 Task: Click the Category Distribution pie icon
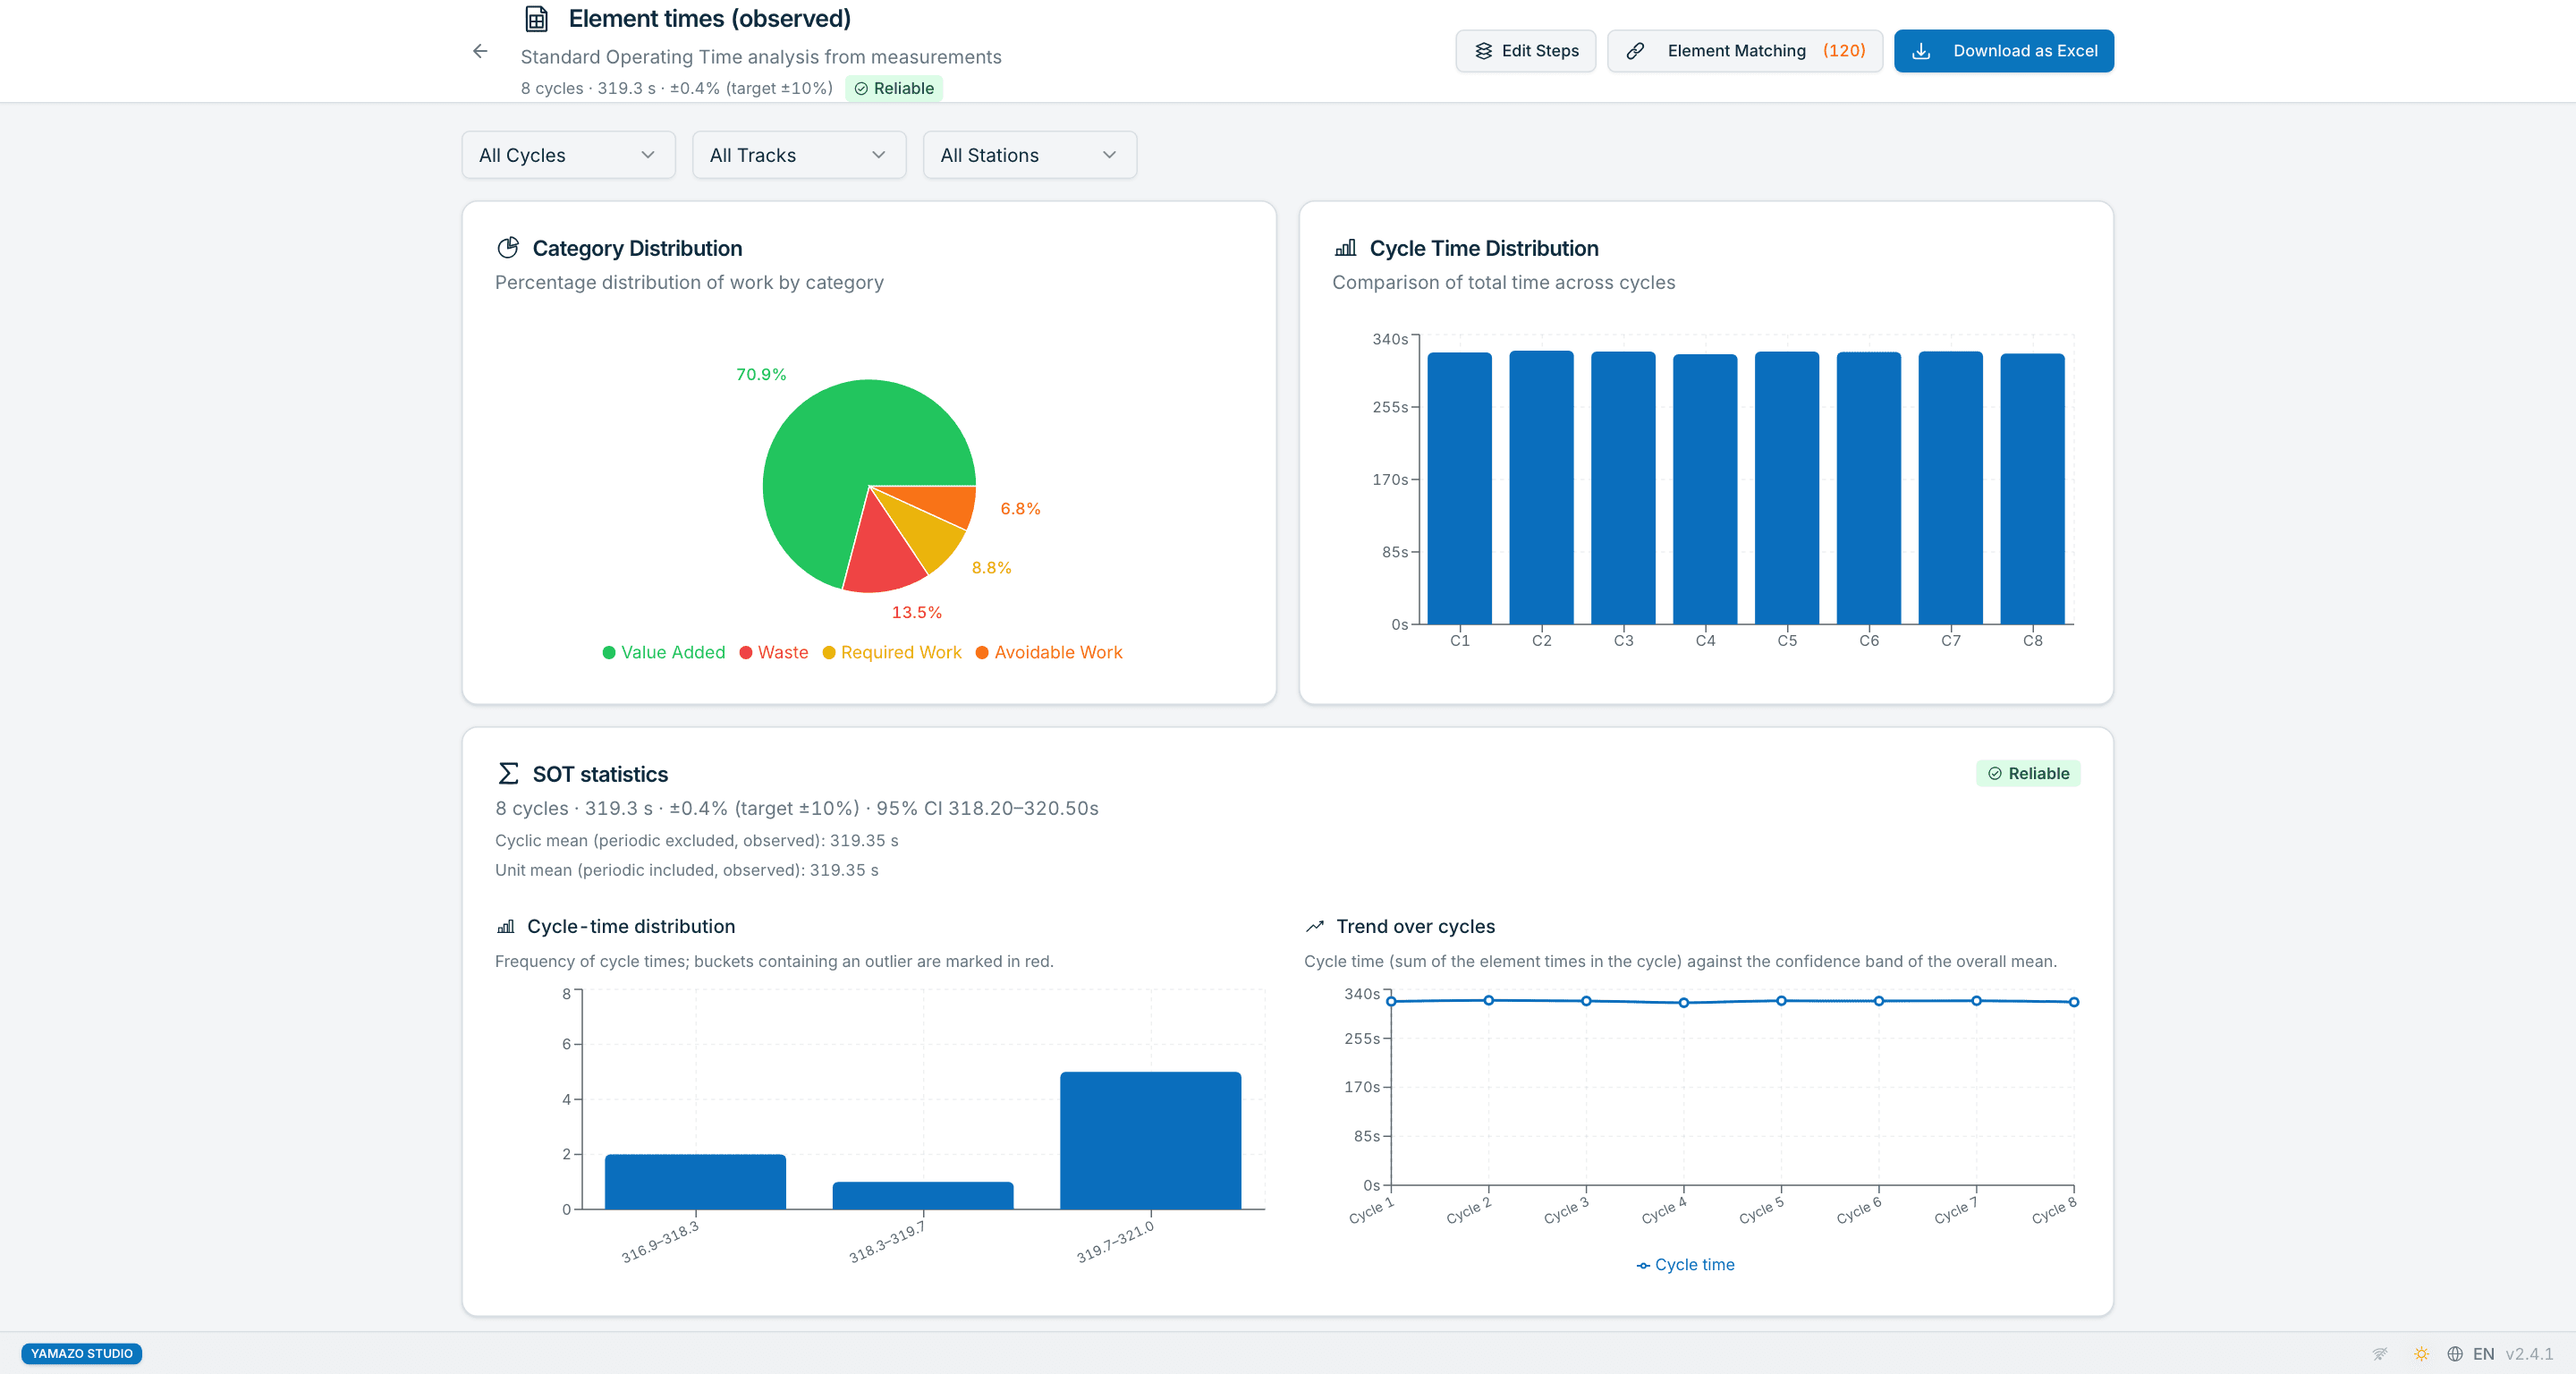click(x=508, y=247)
